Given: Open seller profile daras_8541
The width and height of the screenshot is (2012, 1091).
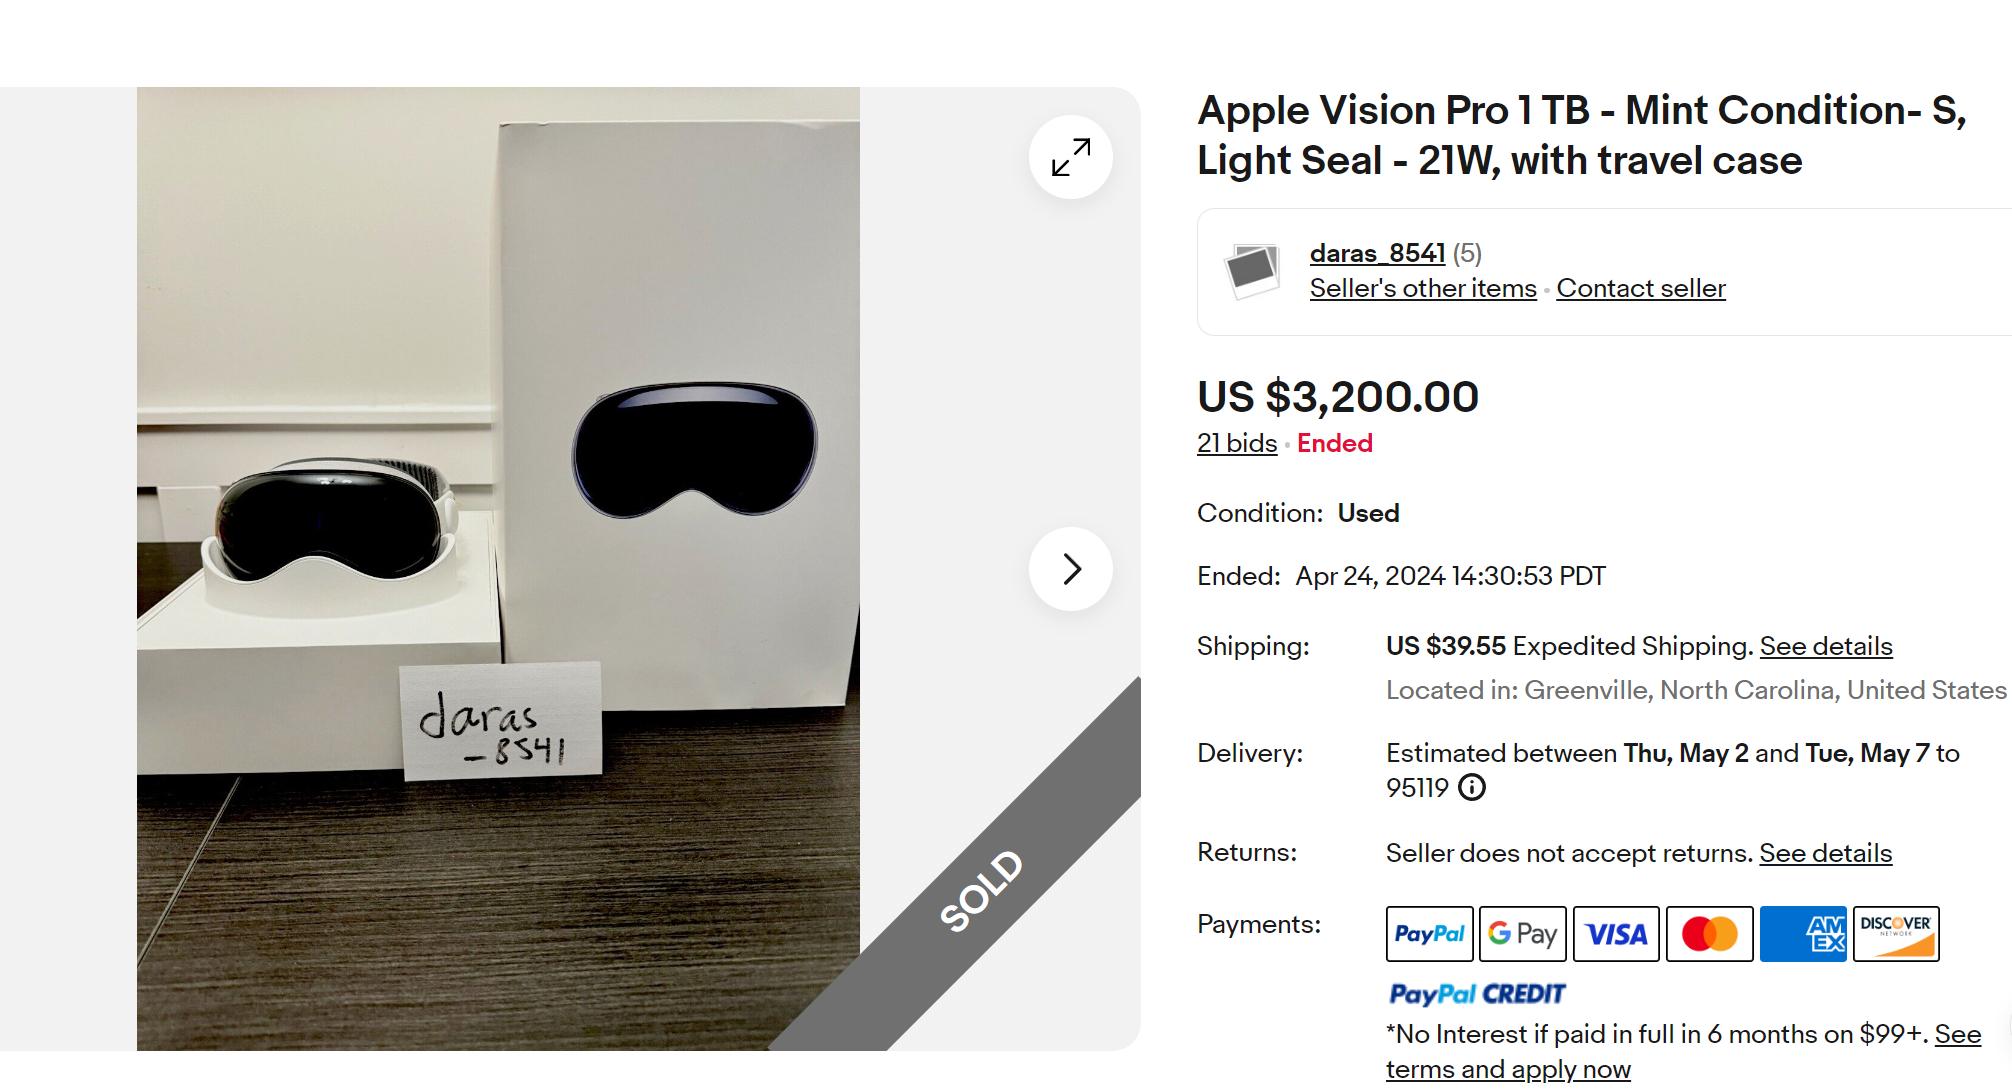Looking at the screenshot, I should click(1377, 254).
